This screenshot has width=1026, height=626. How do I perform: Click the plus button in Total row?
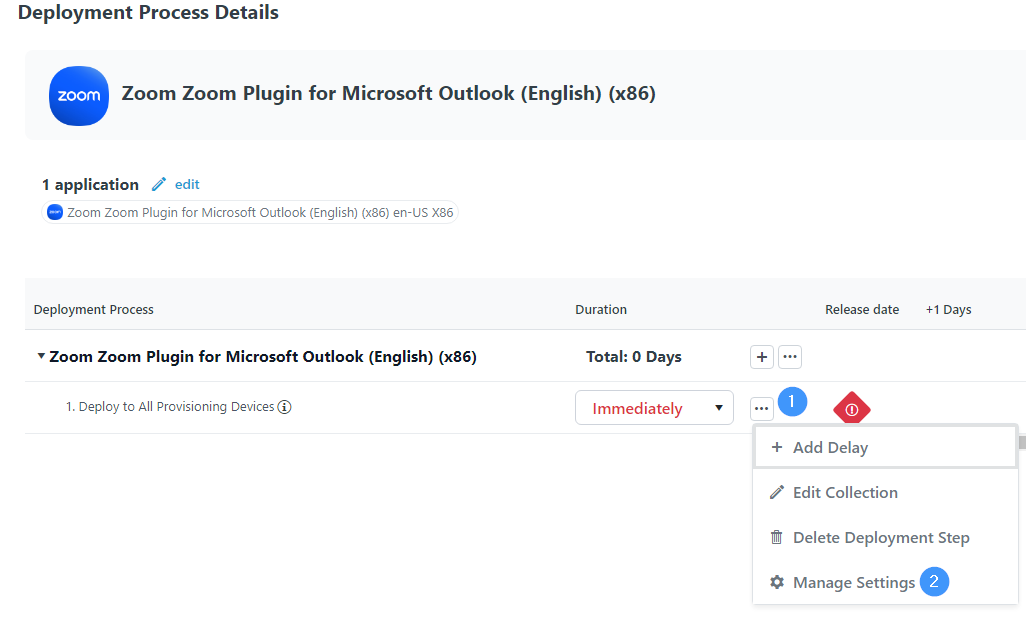(x=762, y=357)
